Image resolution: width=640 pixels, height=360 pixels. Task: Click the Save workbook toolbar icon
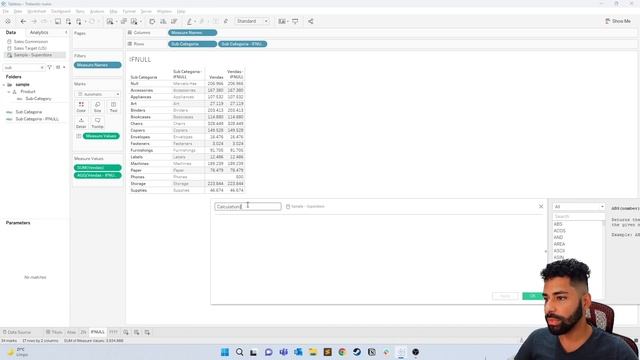point(58,21)
